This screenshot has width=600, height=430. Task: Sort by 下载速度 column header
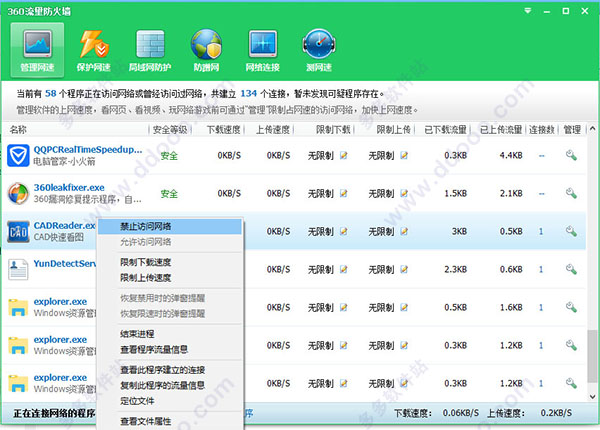tap(223, 130)
